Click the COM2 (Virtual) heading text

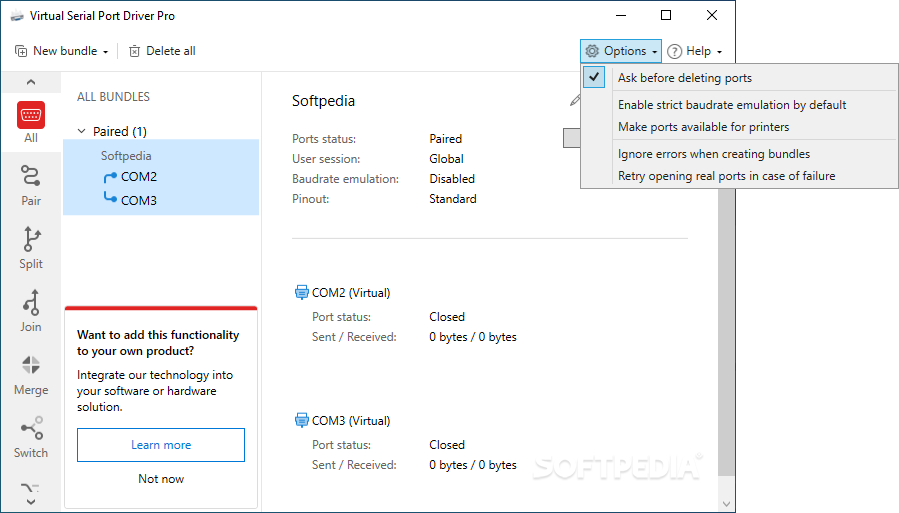click(x=351, y=293)
